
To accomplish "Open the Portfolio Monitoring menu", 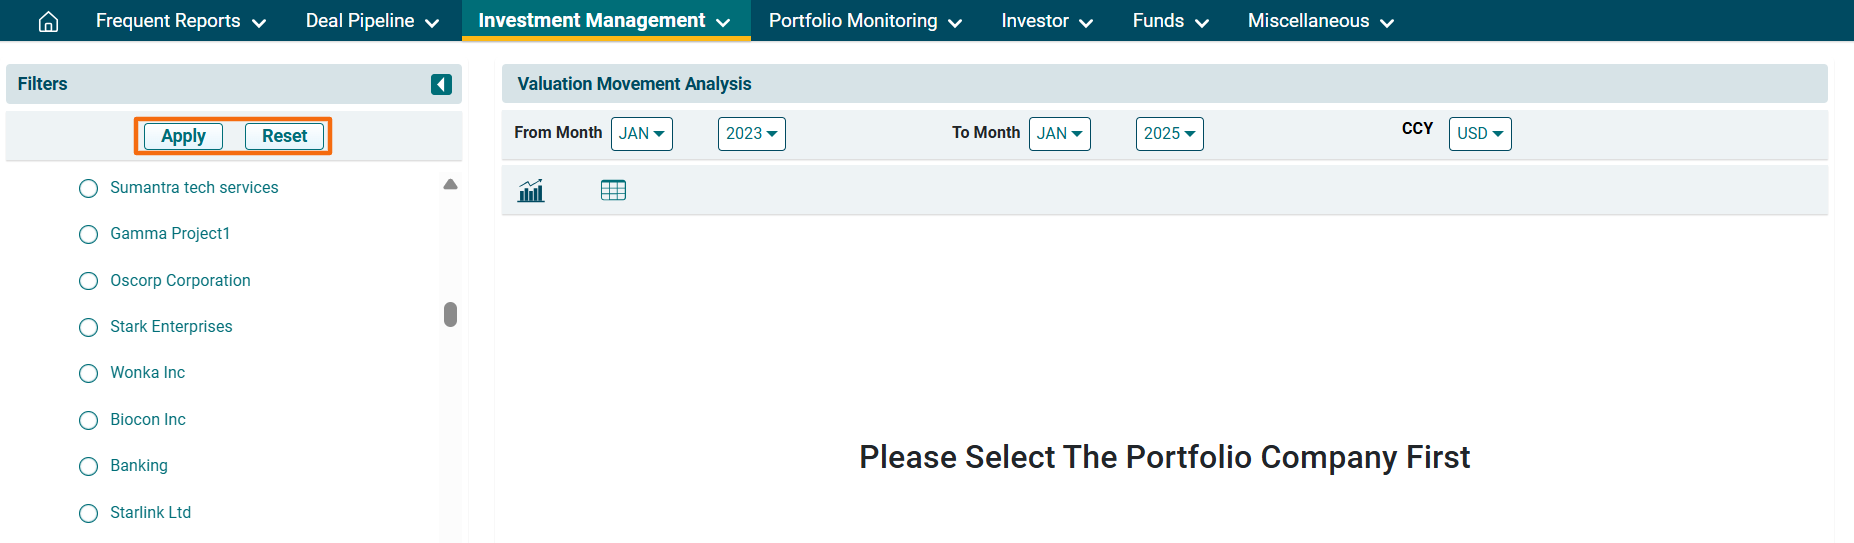I will pos(865,21).
